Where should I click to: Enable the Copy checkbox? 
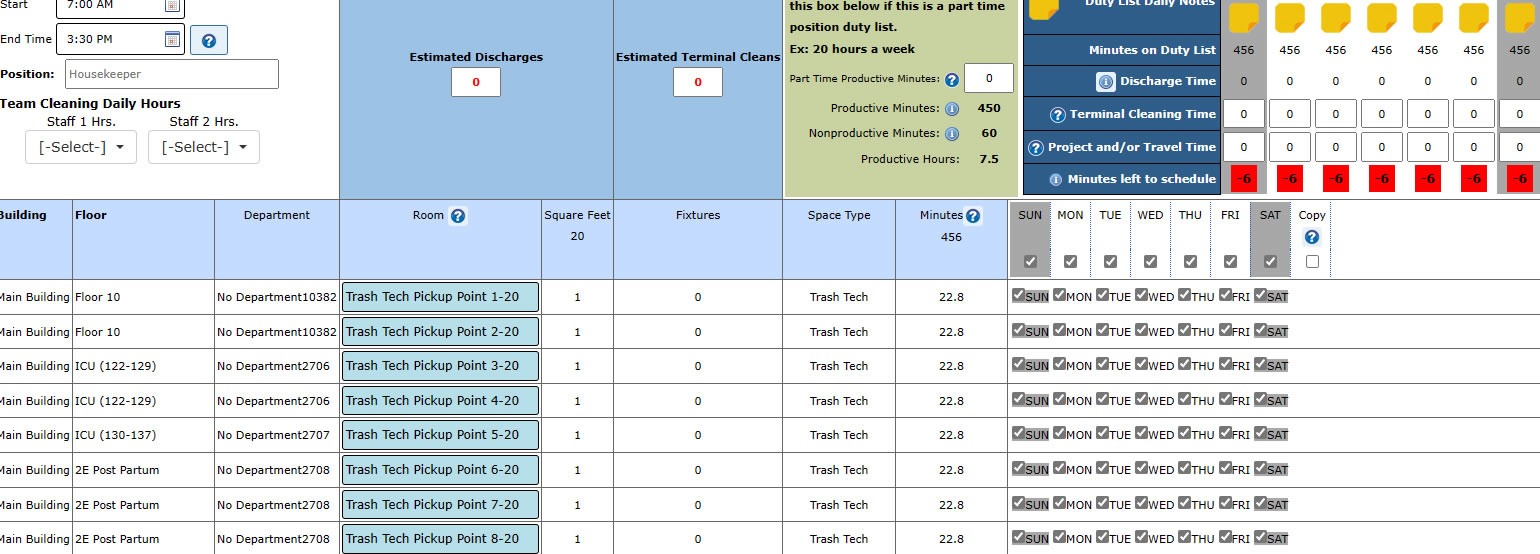click(1312, 262)
